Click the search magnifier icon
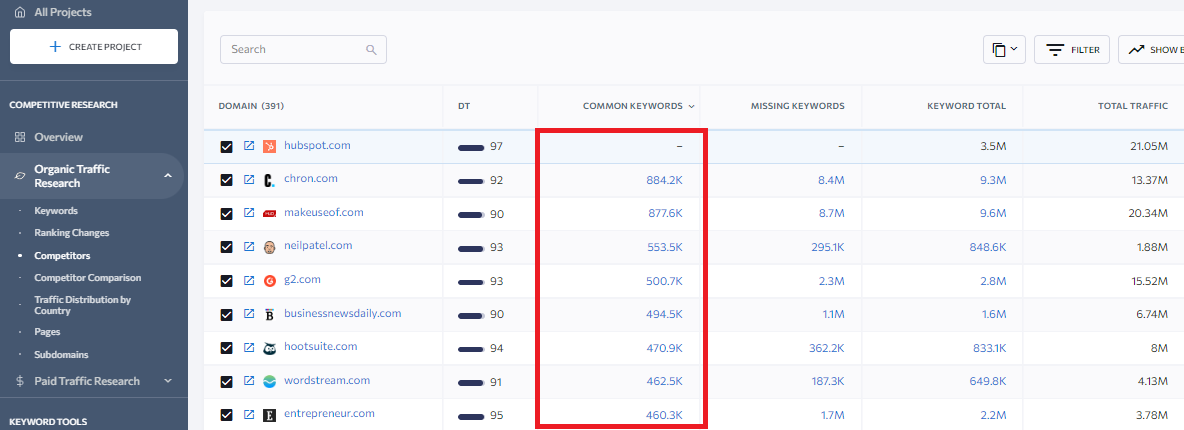1184x430 pixels. (x=371, y=50)
